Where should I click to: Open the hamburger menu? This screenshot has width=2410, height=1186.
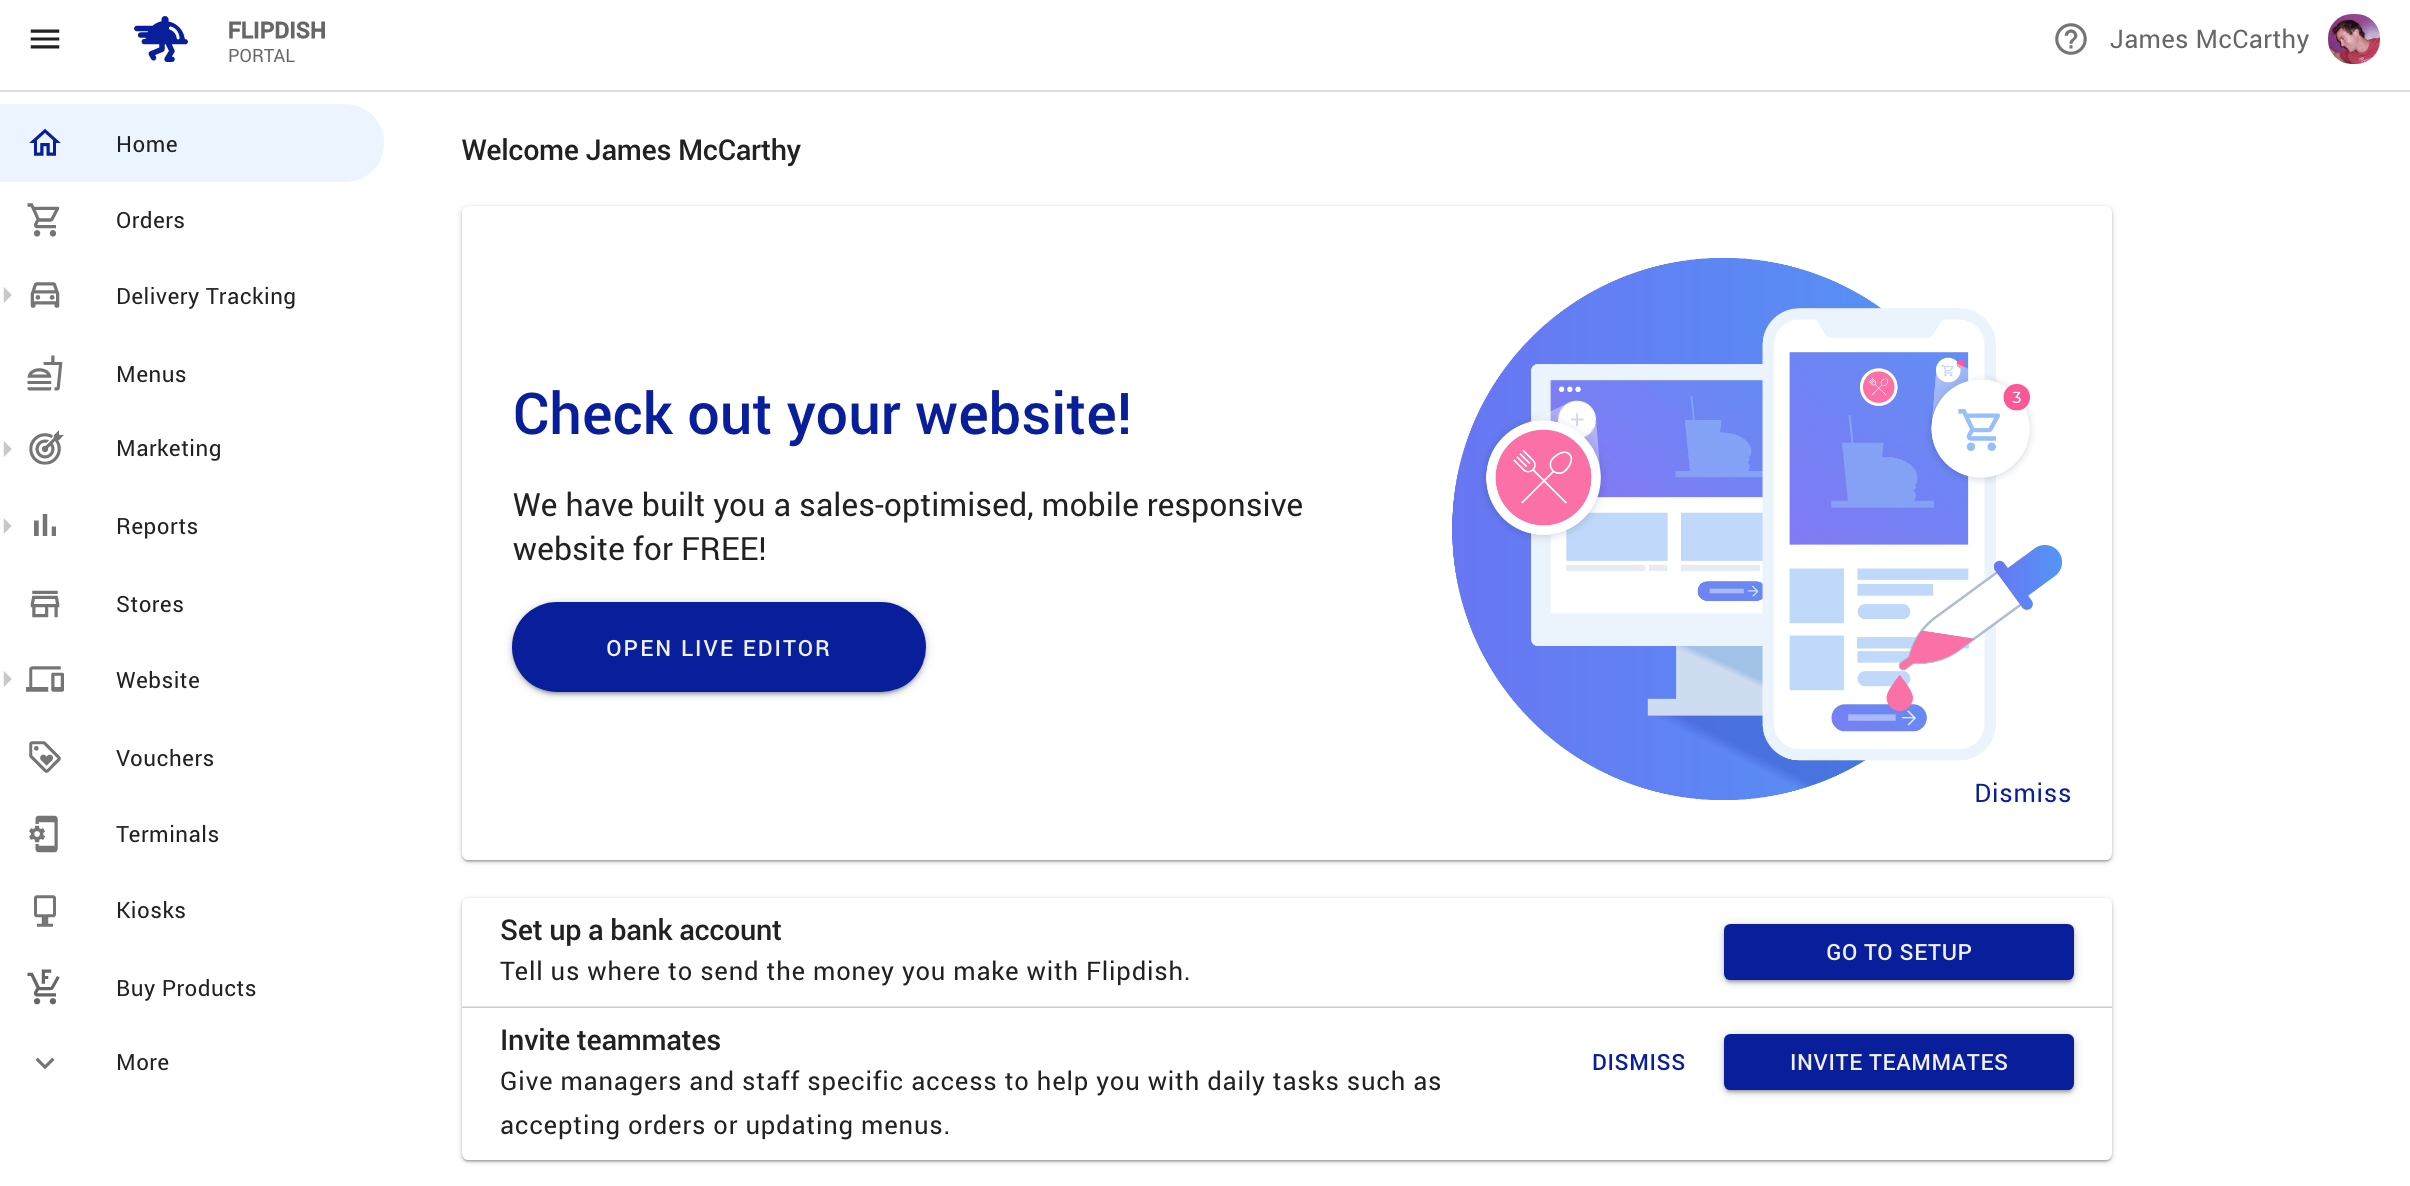click(x=45, y=38)
